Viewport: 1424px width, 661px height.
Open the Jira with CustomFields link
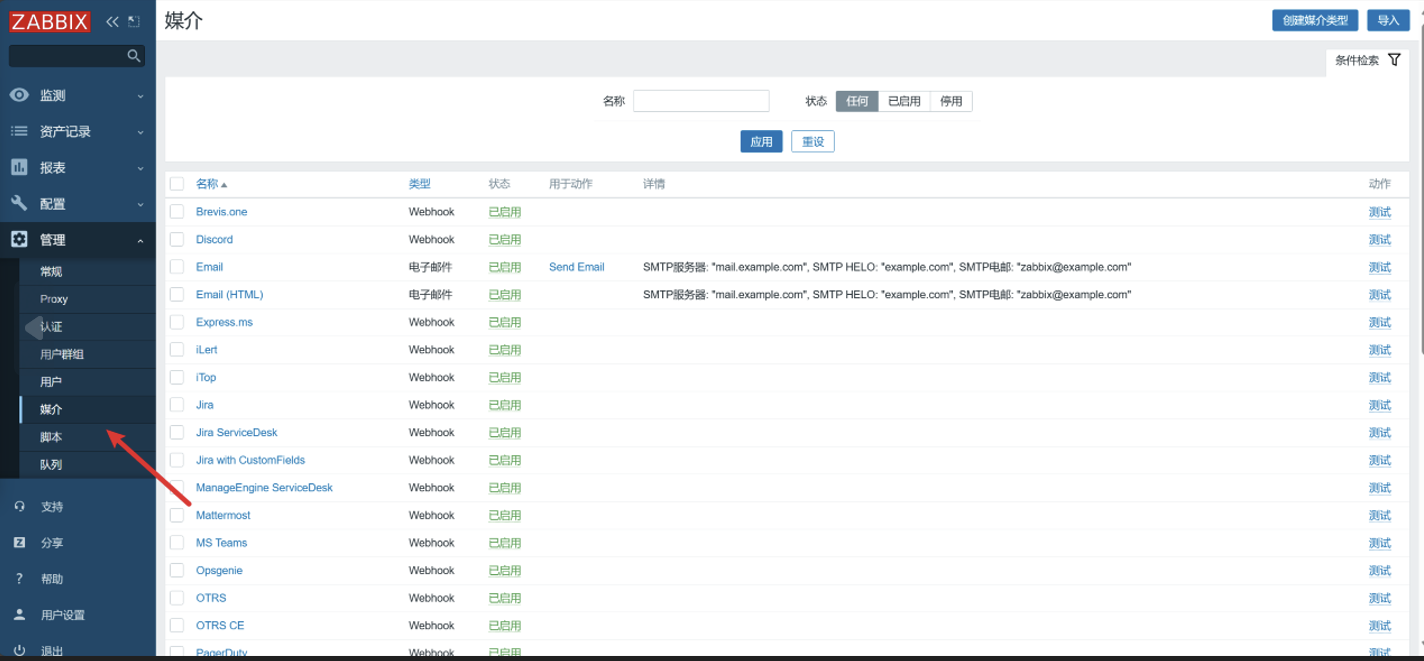(250, 460)
